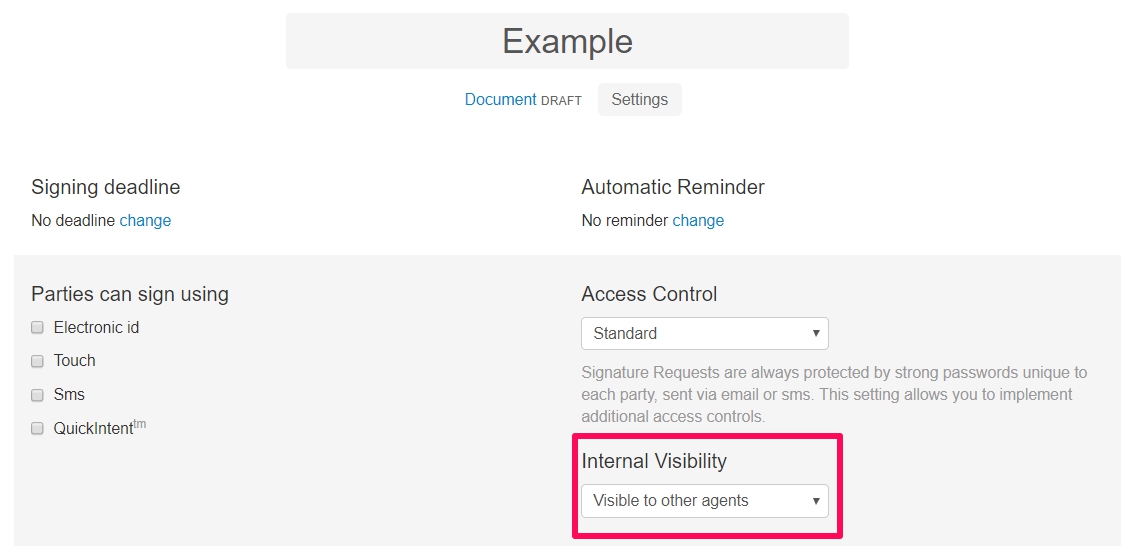Click the arrow beside Visible to other agents
1135x558 pixels.
[816, 501]
